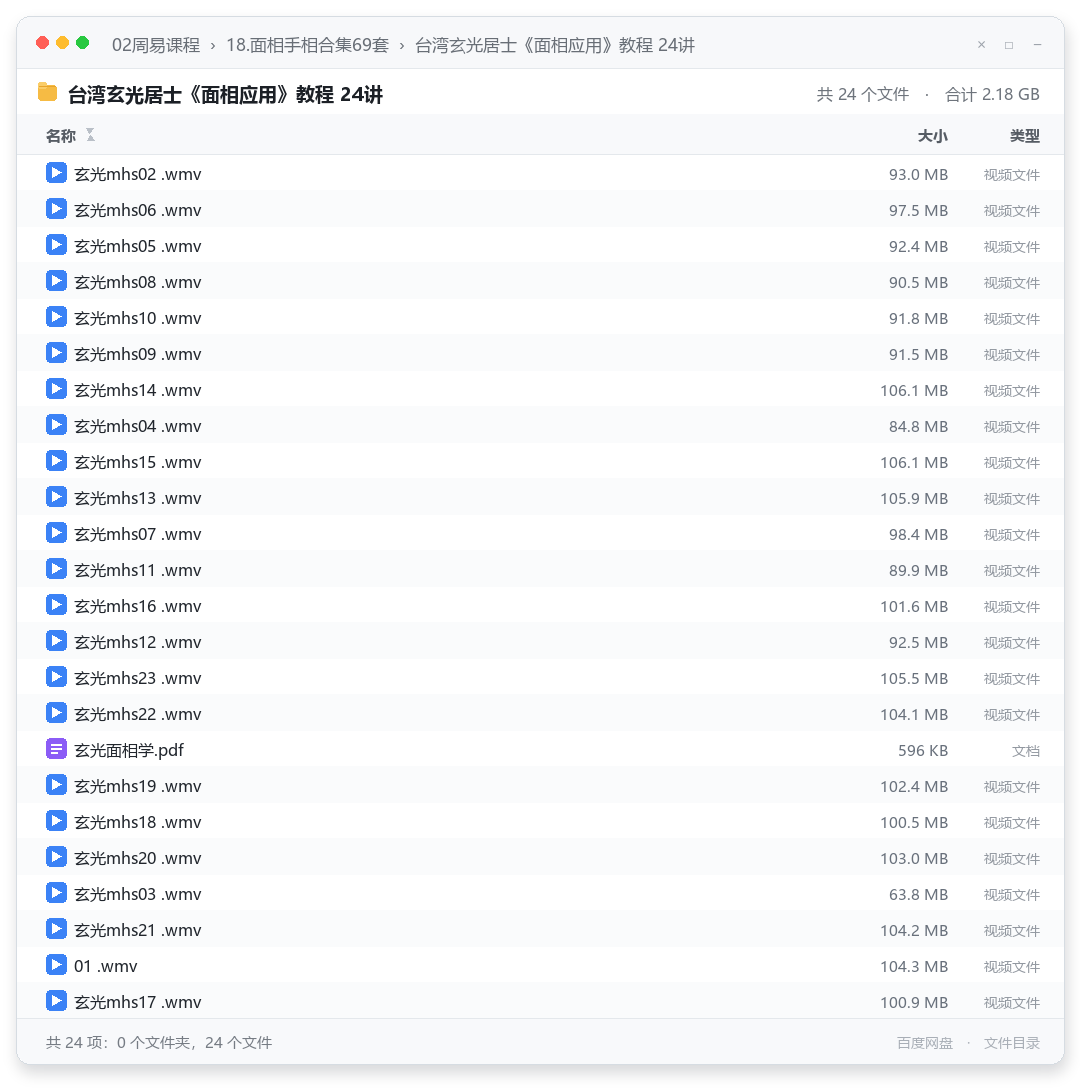Click the purple document icon for 玄光面相学.pdf

coord(56,749)
